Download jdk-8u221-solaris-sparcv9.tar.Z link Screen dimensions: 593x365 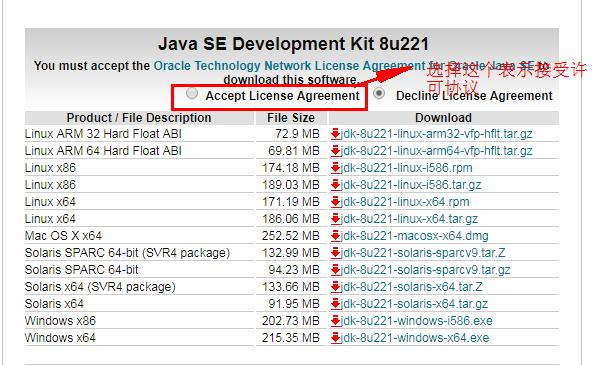pyautogui.click(x=423, y=253)
